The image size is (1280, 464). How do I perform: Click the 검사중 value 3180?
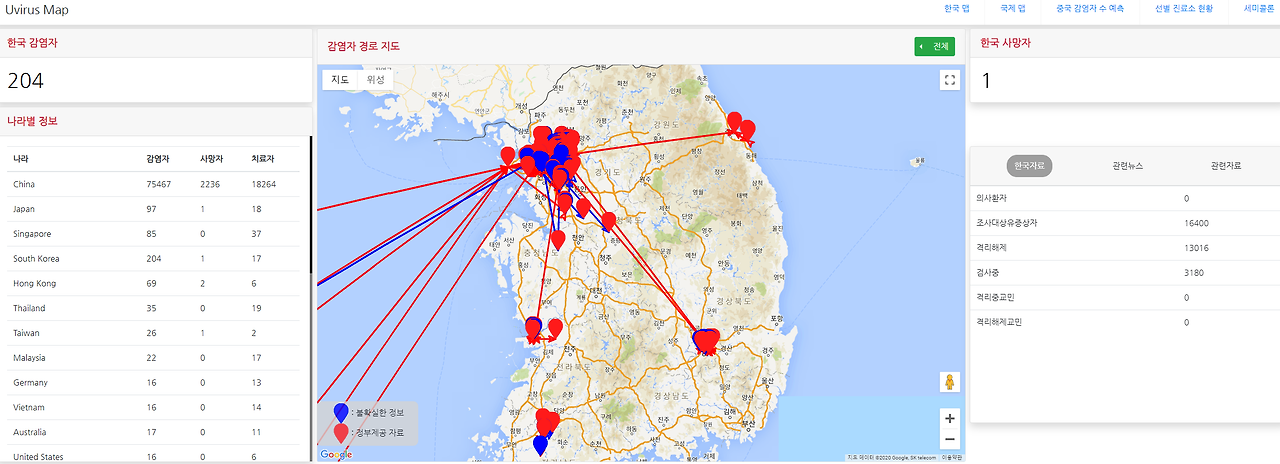click(x=1194, y=273)
